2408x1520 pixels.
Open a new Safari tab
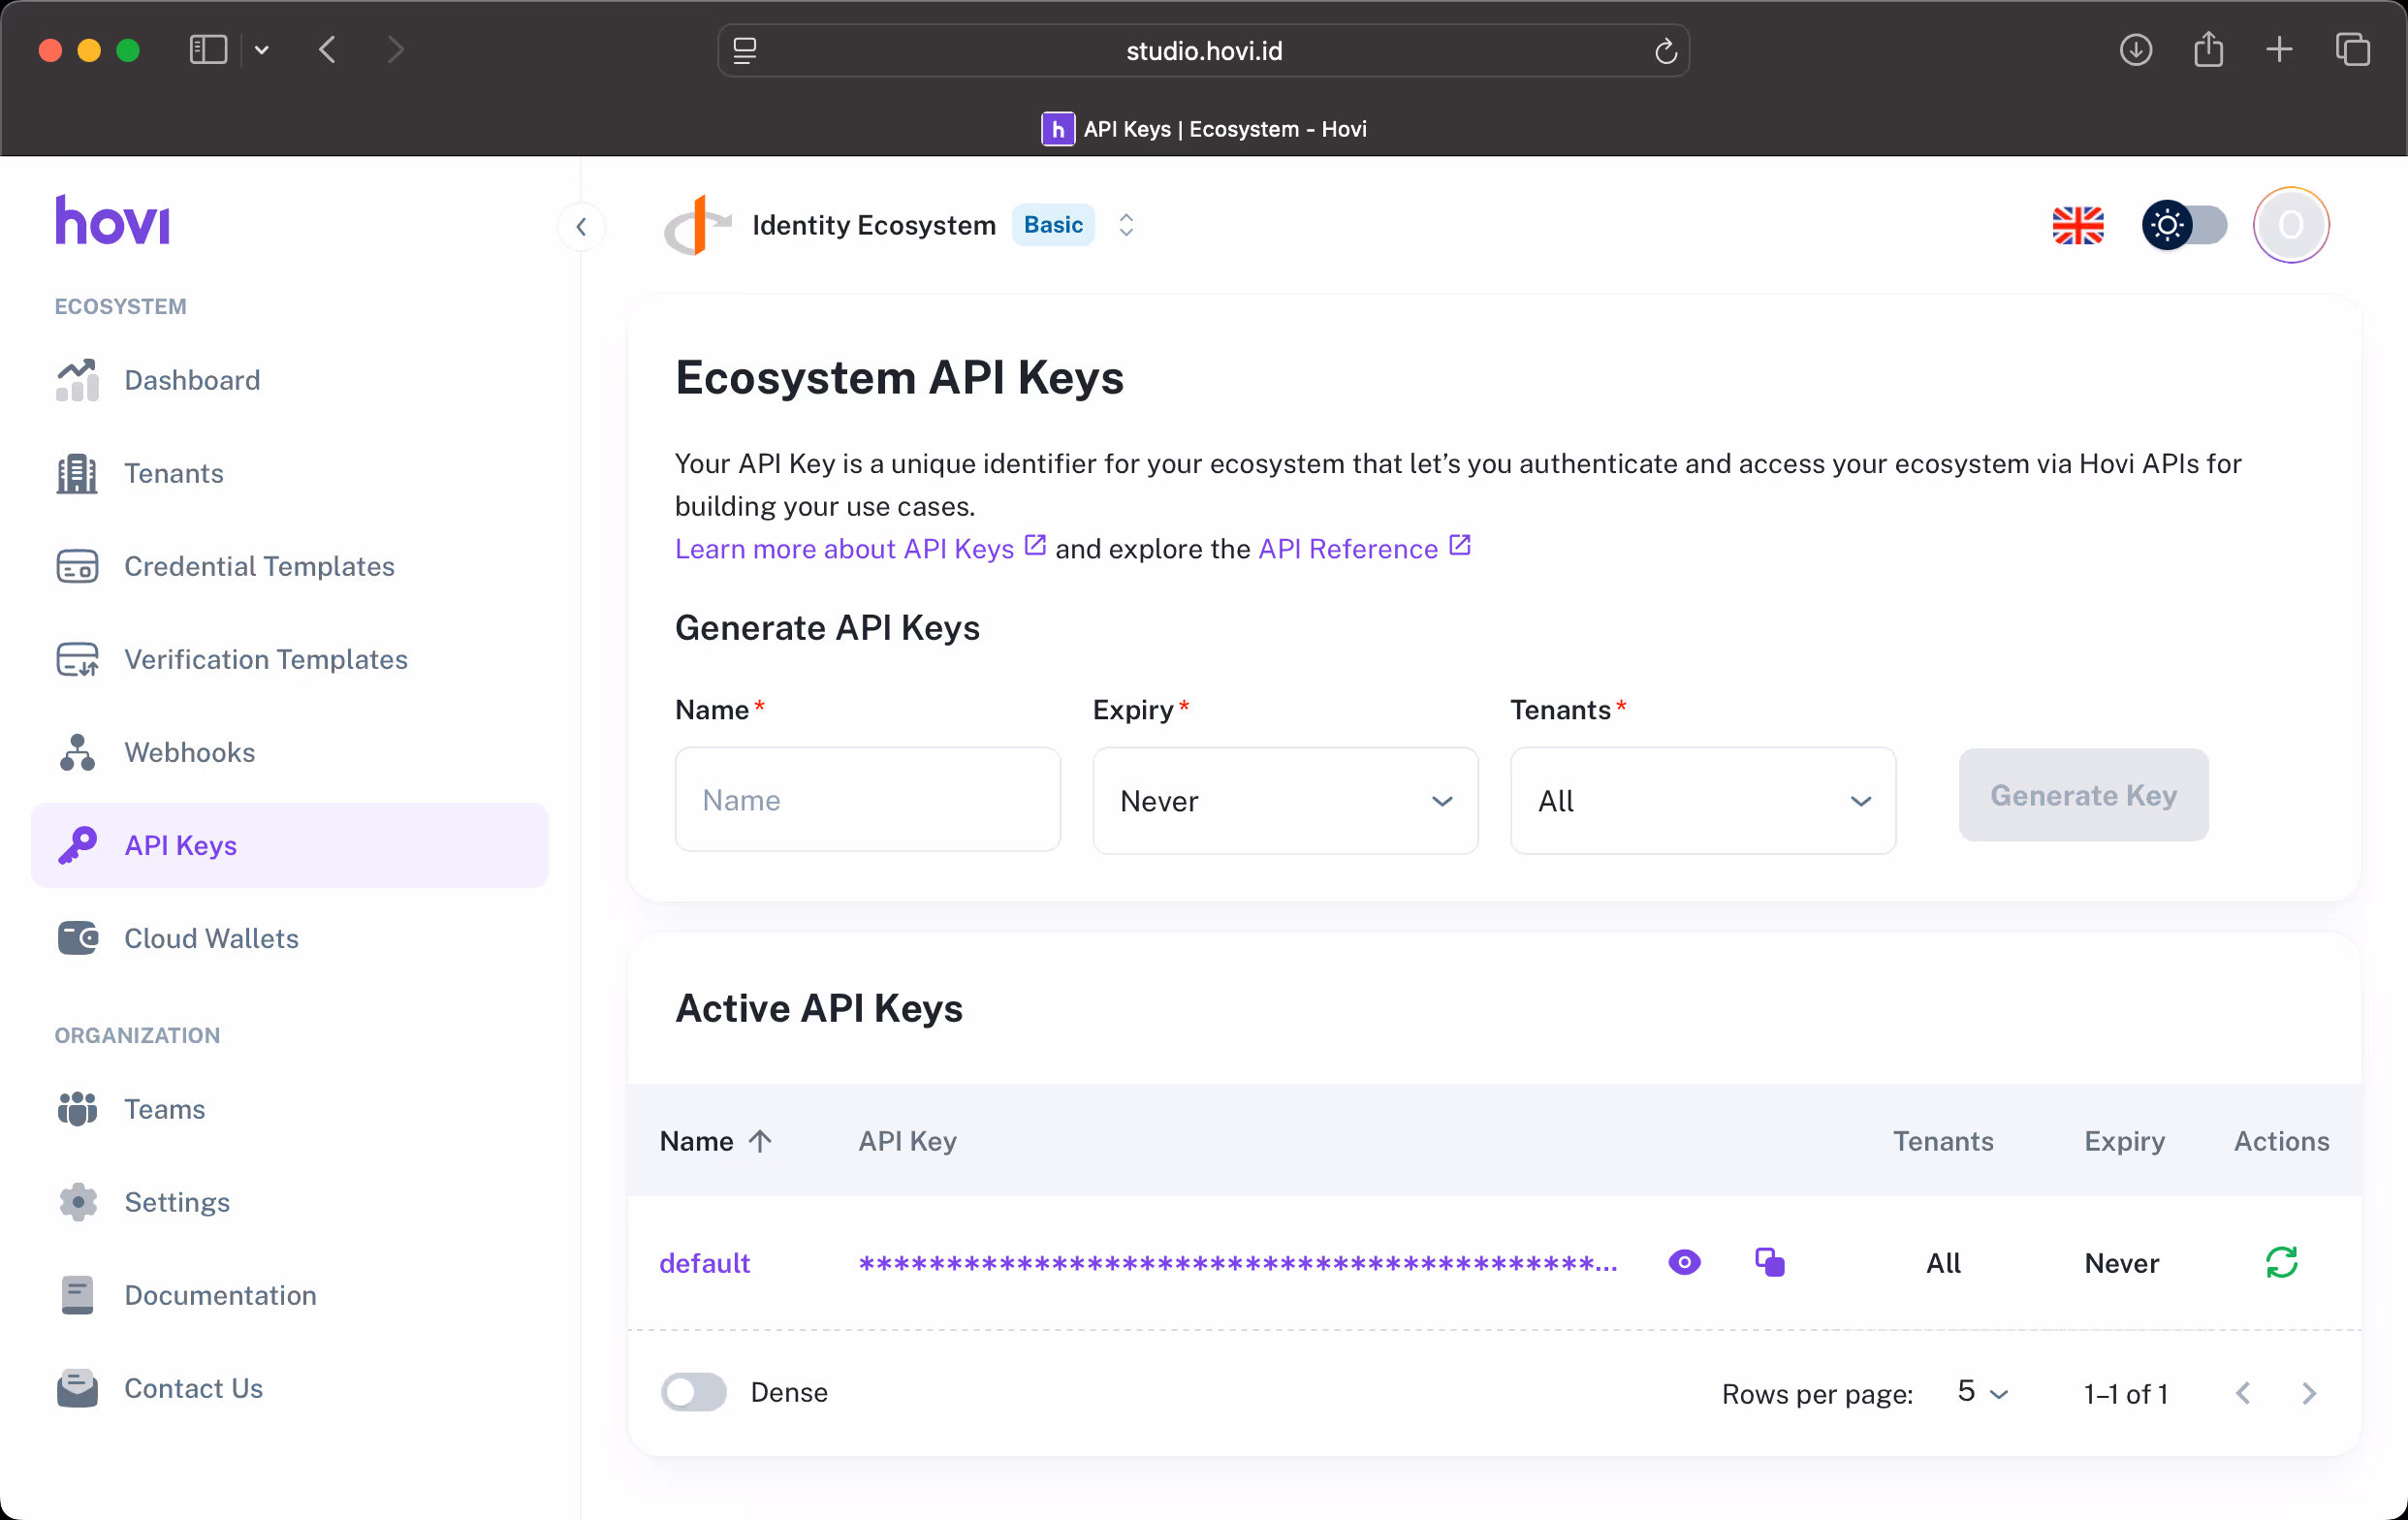[x=2279, y=49]
